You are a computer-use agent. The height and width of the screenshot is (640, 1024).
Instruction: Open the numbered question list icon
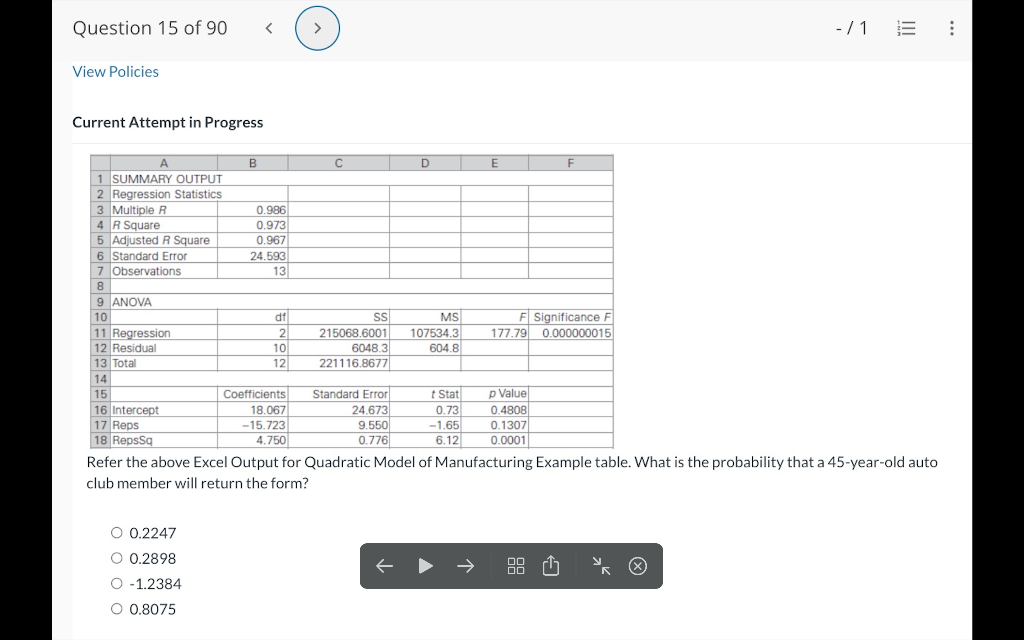click(x=906, y=28)
